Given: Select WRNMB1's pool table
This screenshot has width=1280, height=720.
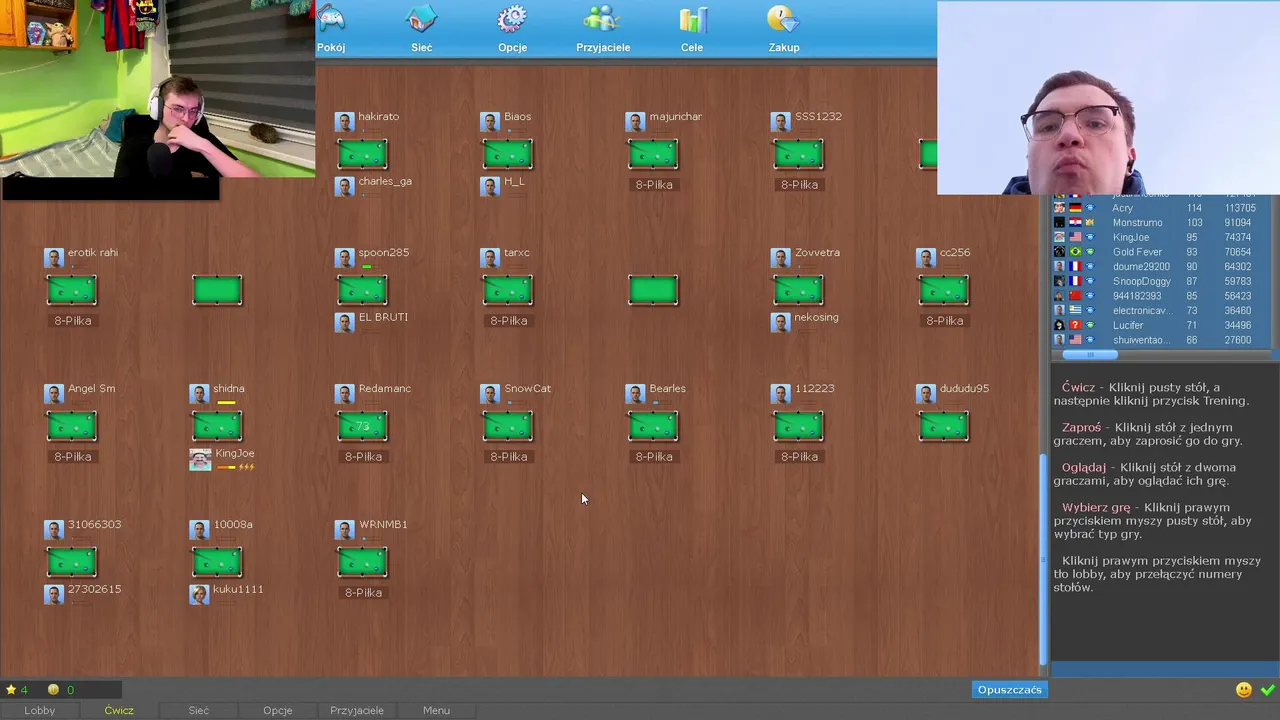Looking at the screenshot, I should pos(362,562).
